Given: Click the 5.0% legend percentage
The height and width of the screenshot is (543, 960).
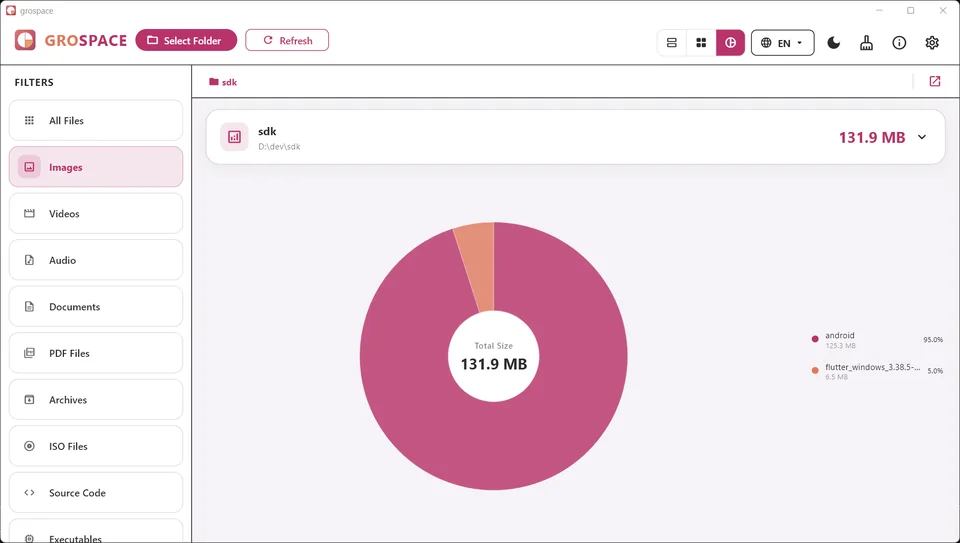Looking at the screenshot, I should [935, 371].
